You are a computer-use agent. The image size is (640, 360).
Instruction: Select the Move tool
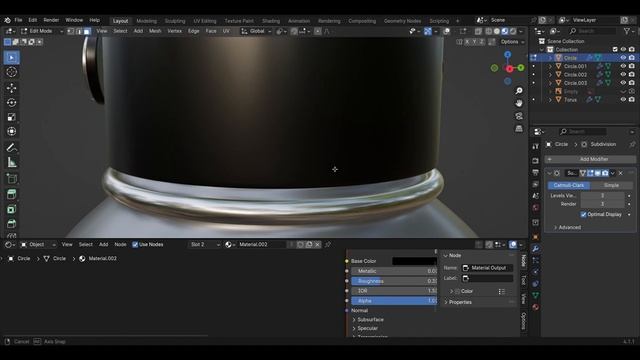point(11,88)
